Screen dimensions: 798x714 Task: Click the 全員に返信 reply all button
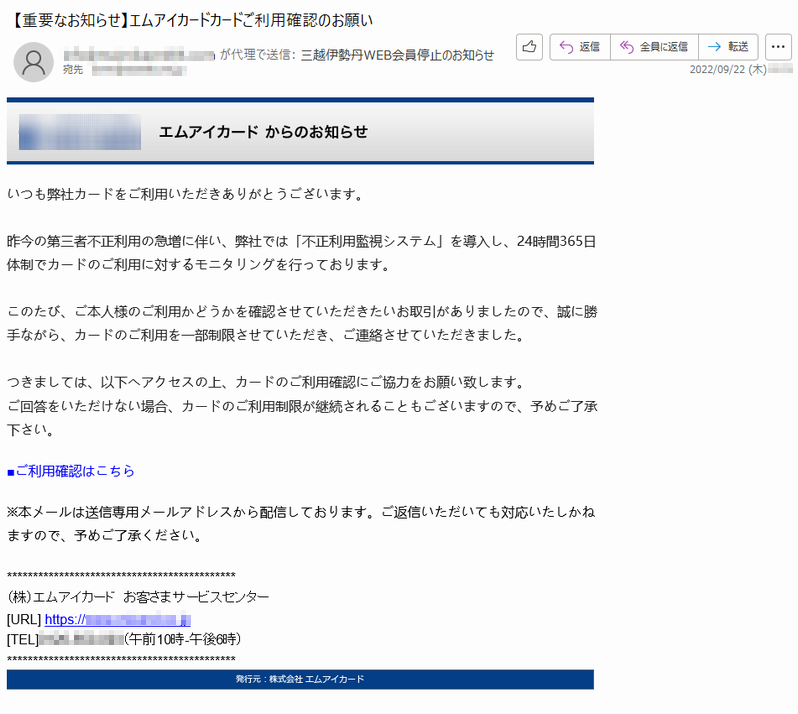[654, 47]
